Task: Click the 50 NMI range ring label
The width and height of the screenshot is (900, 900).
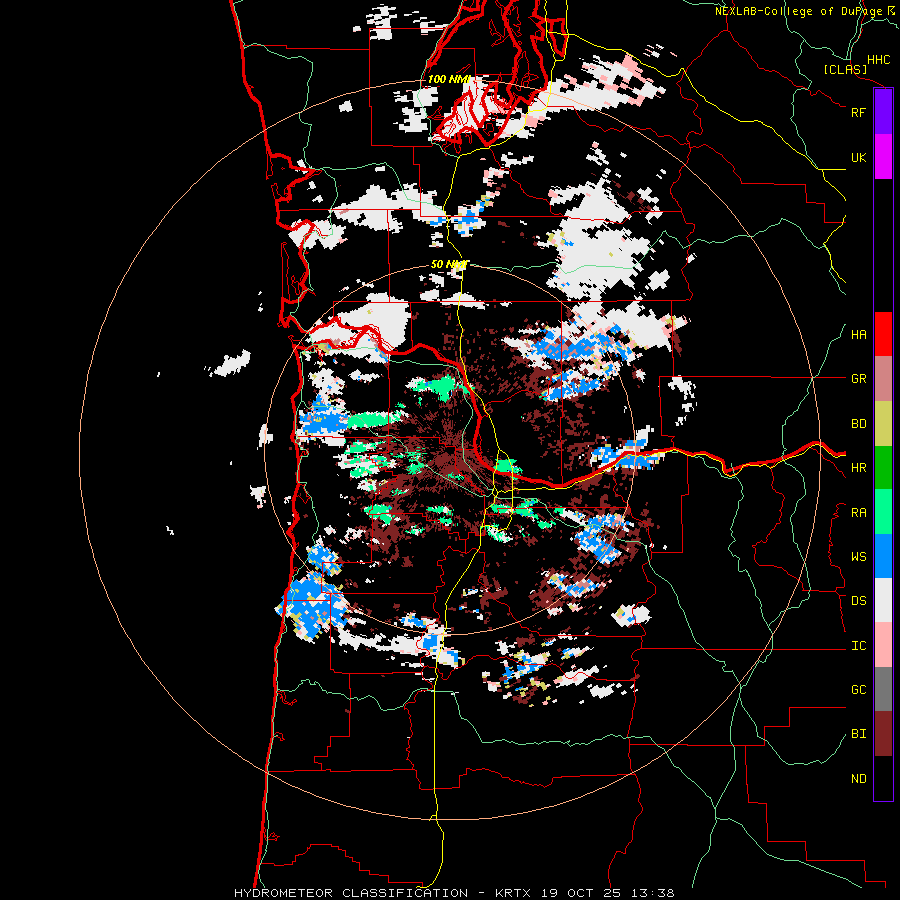Action: click(449, 264)
